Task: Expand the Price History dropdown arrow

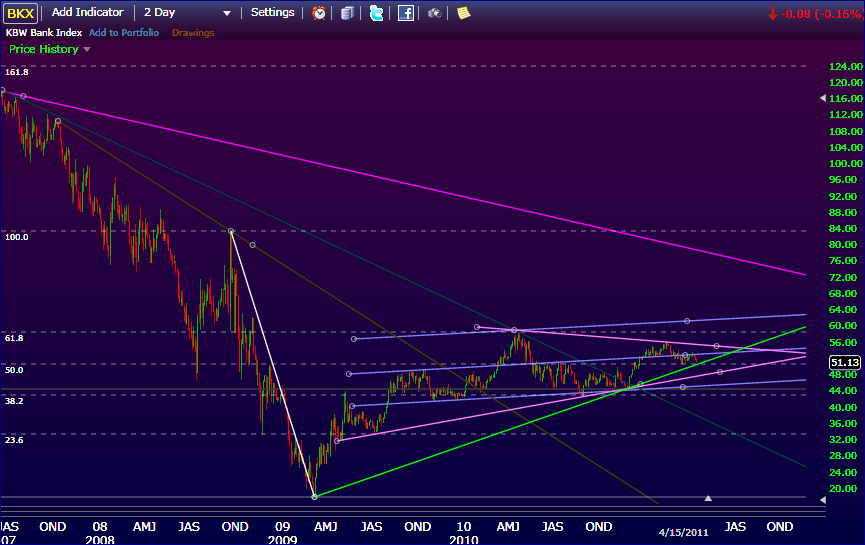Action: [x=87, y=49]
